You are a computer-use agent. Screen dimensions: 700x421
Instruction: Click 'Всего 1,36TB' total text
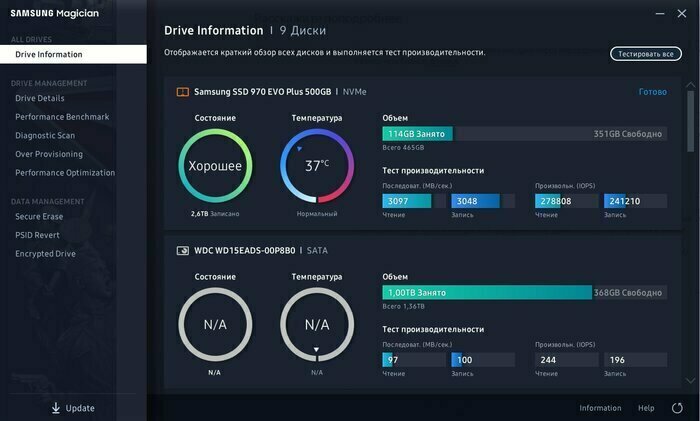[404, 307]
